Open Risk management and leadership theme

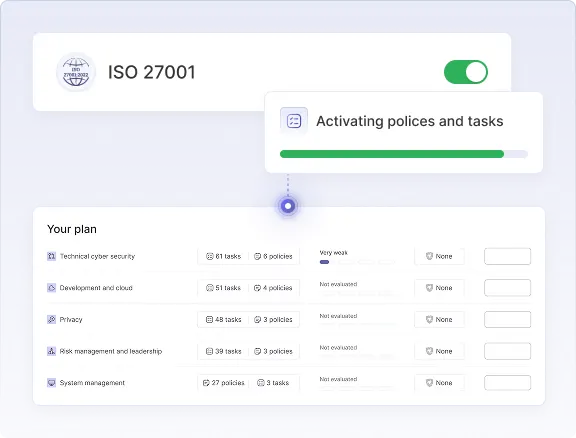click(x=111, y=351)
